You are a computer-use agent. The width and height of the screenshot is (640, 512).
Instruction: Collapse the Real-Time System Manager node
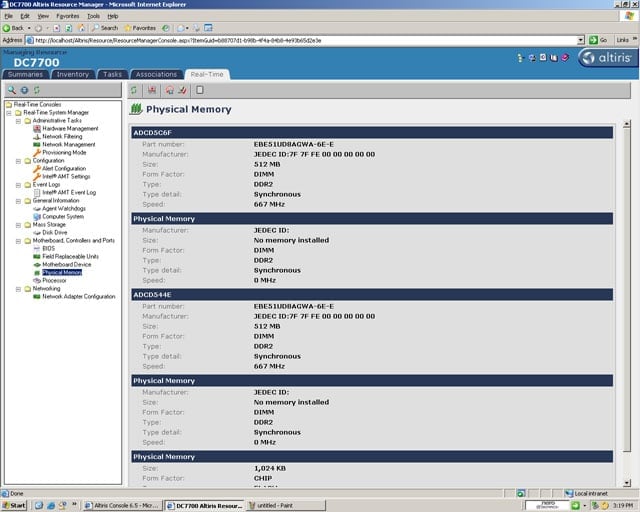9,113
